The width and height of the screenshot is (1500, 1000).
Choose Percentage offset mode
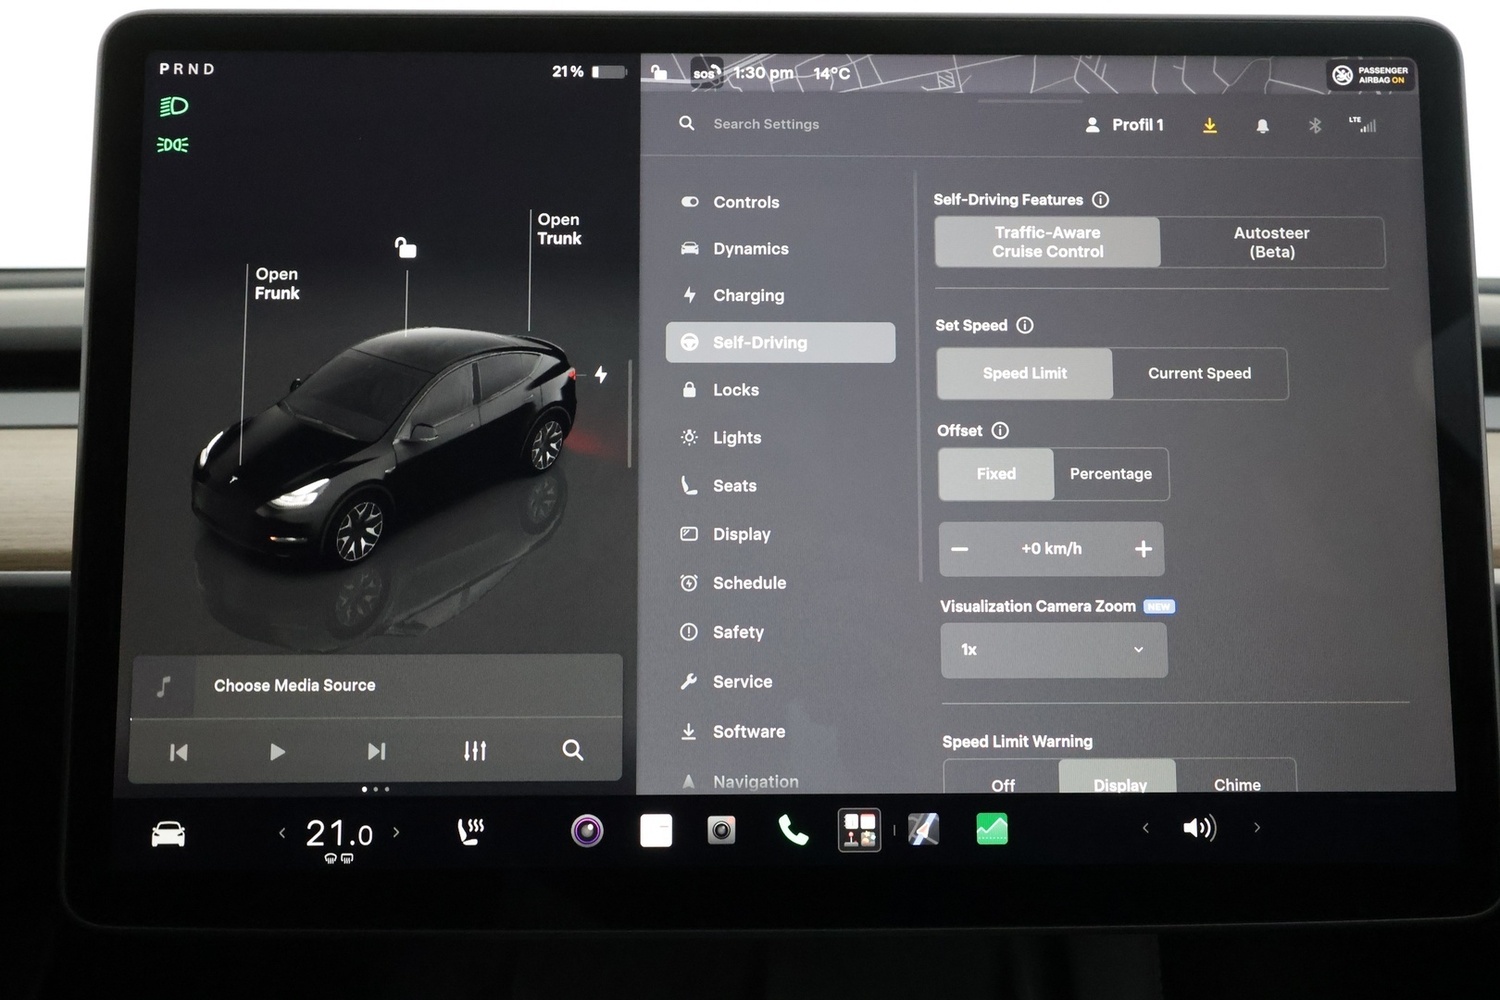tap(1111, 474)
